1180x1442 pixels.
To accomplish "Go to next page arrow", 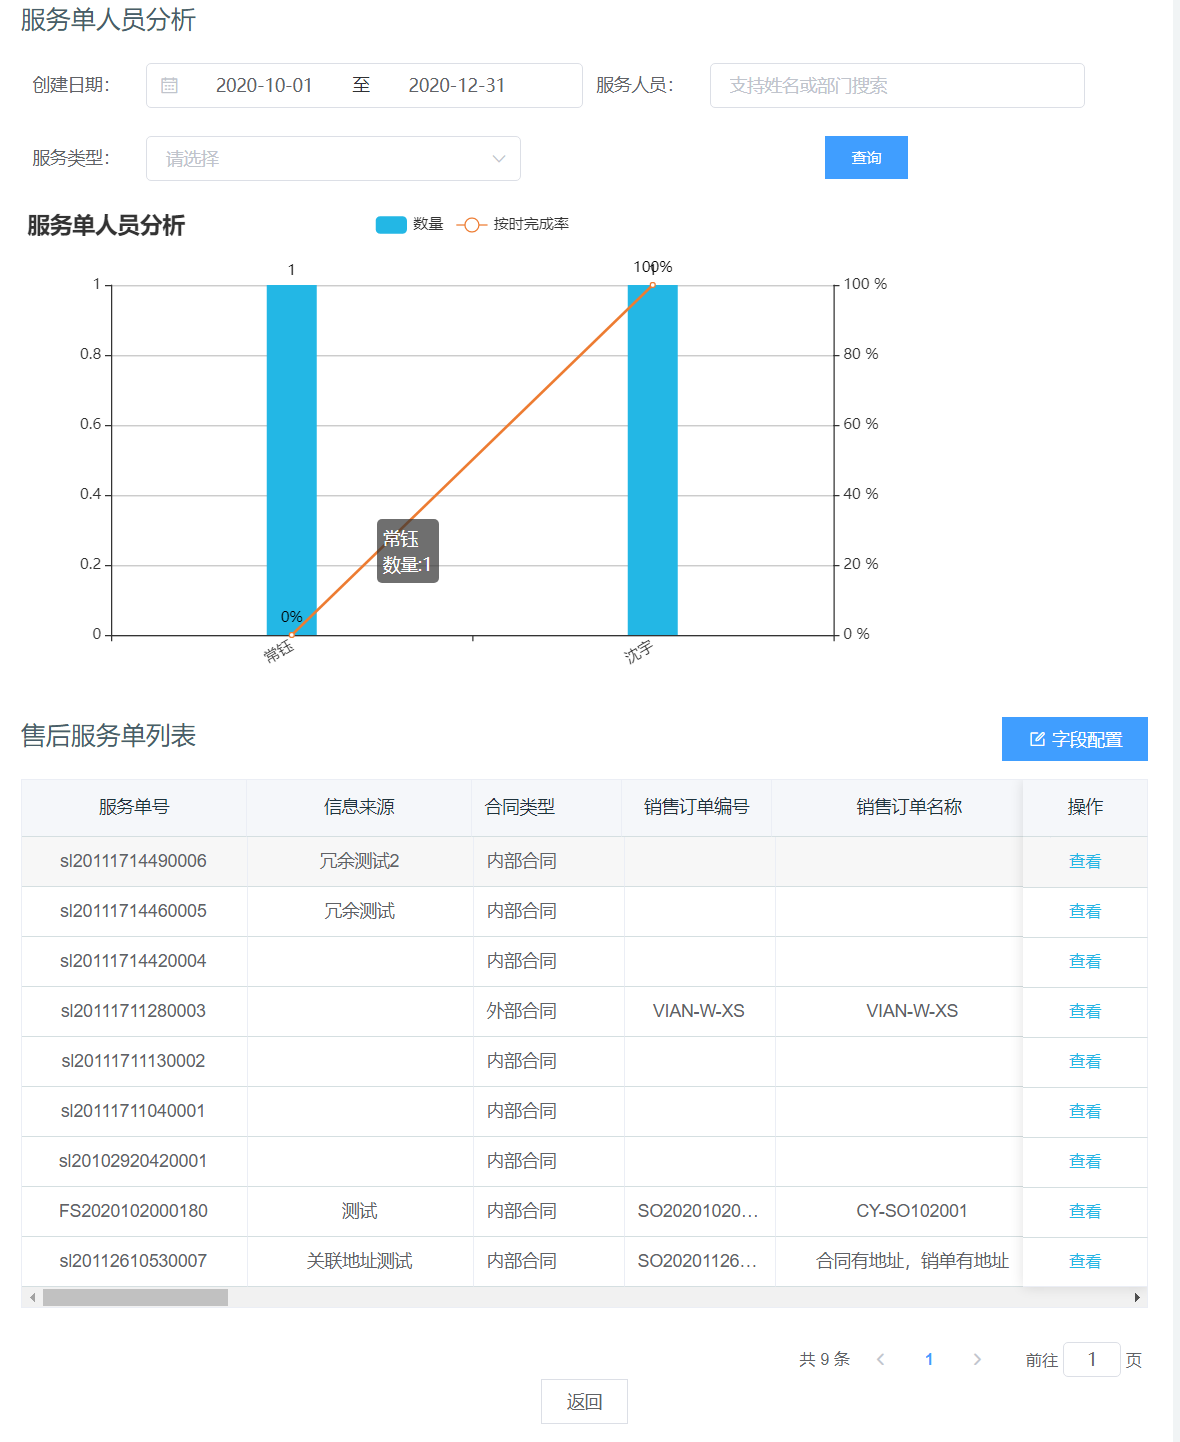I will 977,1359.
